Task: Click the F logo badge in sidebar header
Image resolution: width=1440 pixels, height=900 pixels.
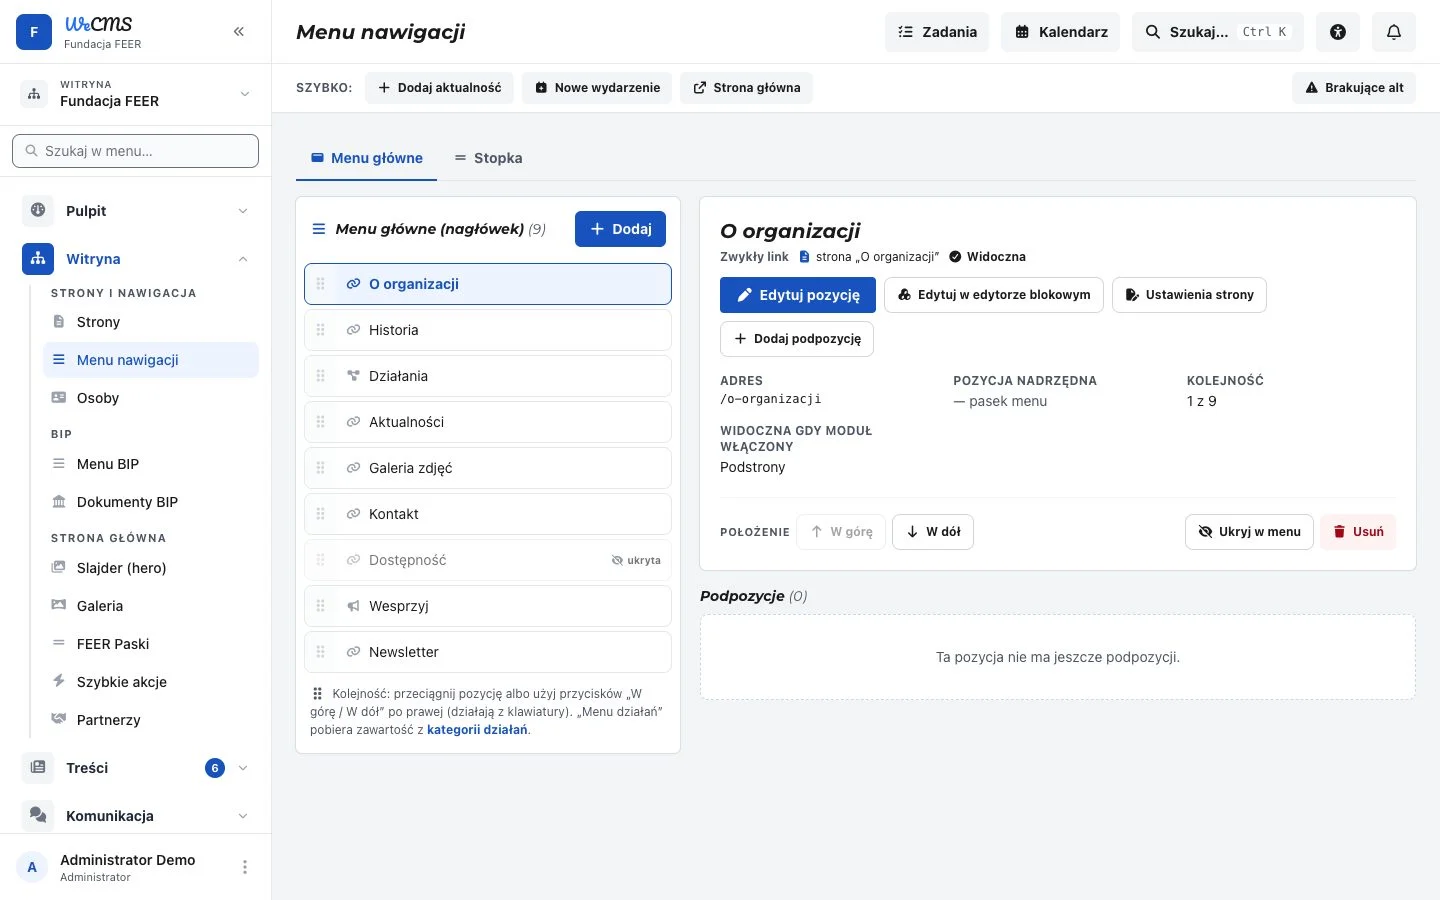Action: point(34,32)
